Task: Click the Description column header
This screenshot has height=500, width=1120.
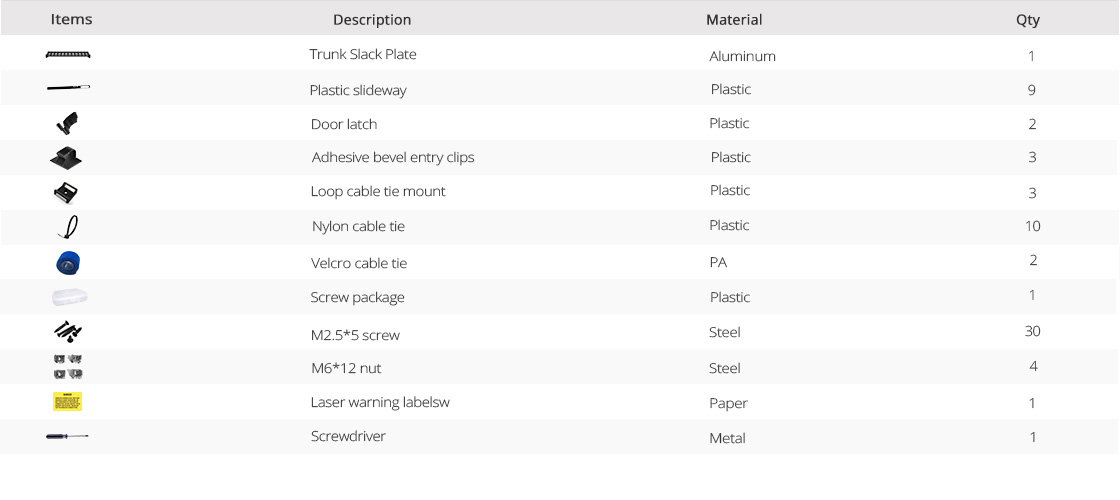Action: tap(372, 20)
